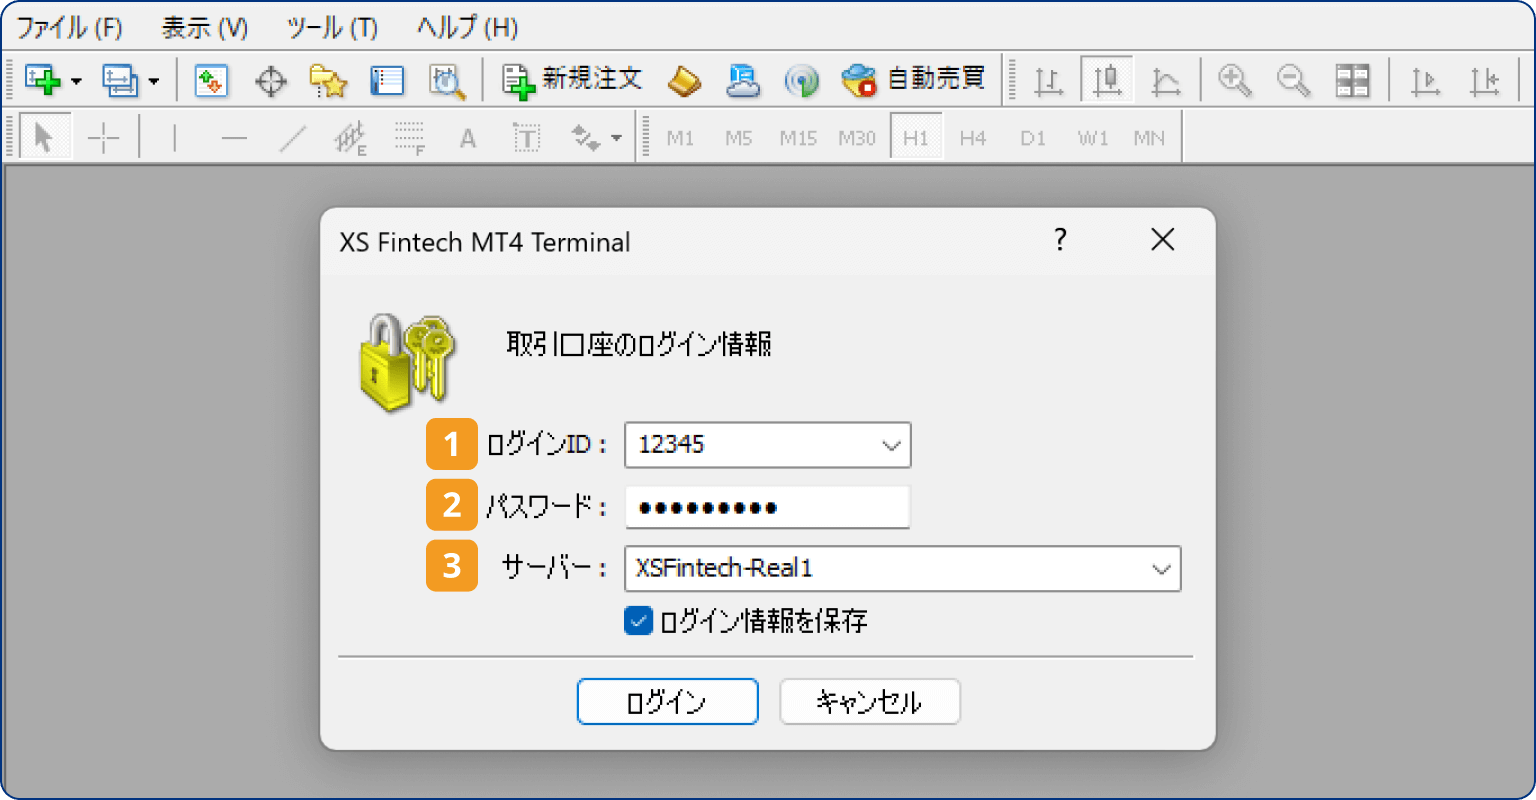Switch to line chart icon

pyautogui.click(x=1165, y=80)
